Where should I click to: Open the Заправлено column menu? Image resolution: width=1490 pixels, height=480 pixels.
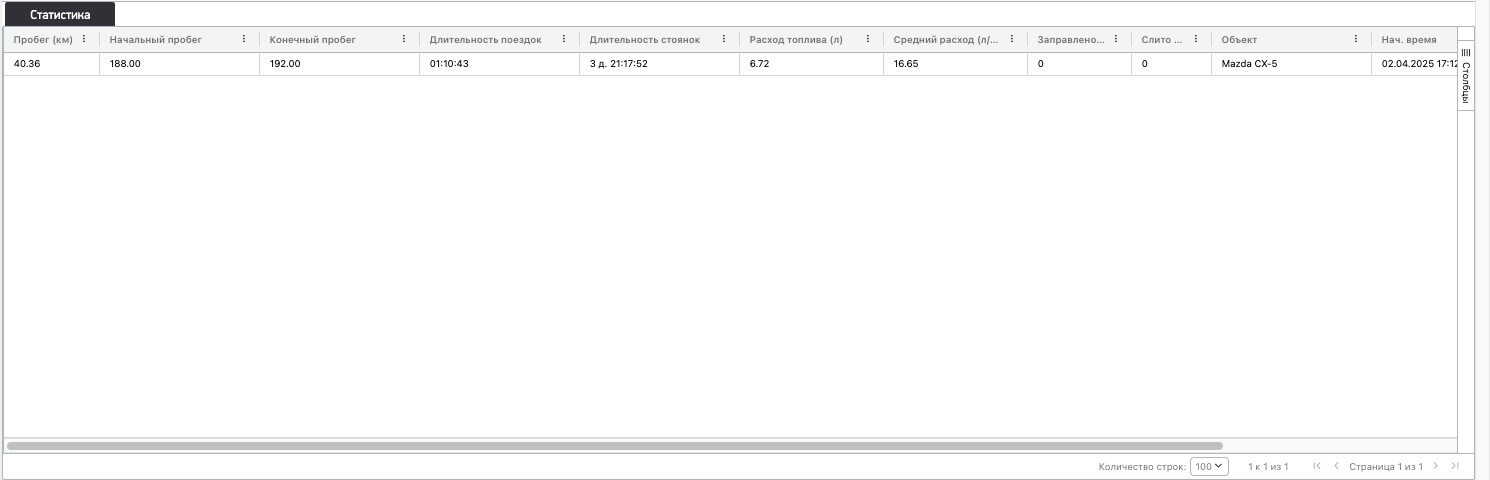[1116, 39]
